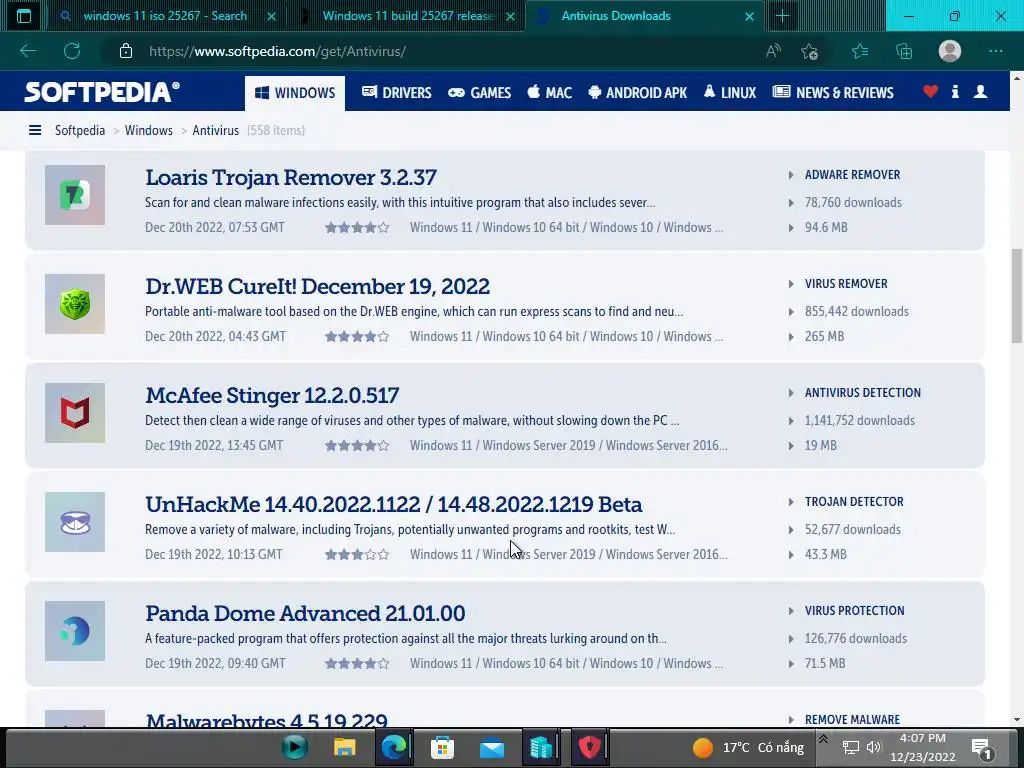Click the McAfee Stinger red shield icon
The image size is (1024, 768).
pos(75,413)
